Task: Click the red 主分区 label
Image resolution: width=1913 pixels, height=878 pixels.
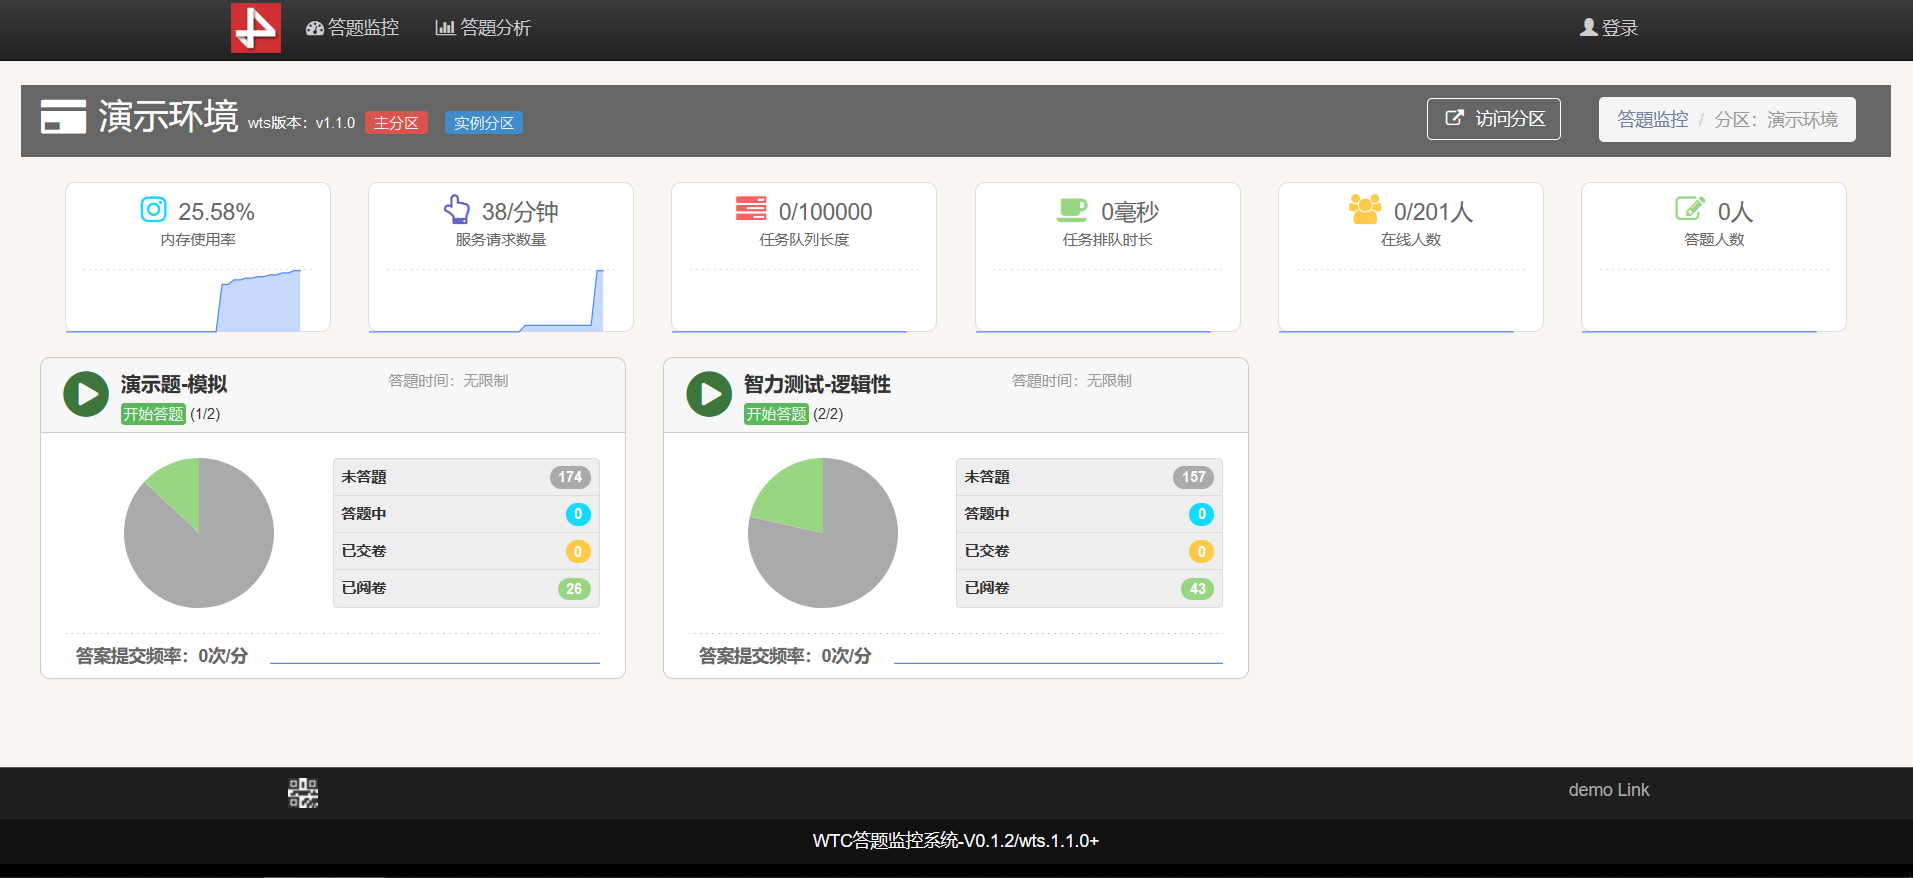Action: pos(396,123)
